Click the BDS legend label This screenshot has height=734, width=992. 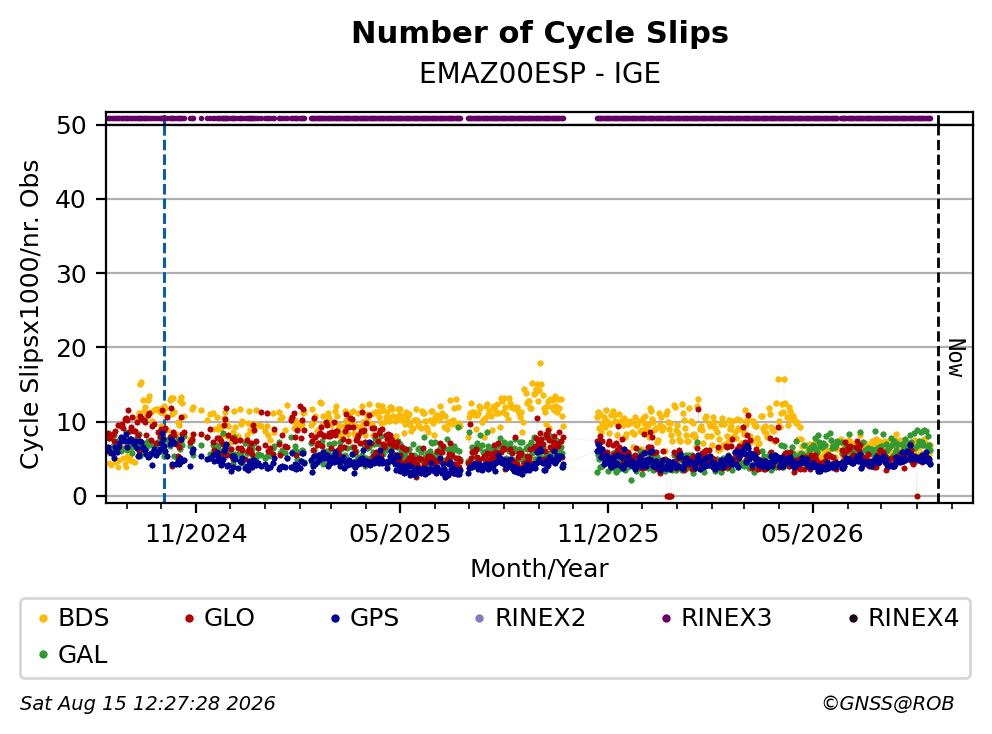click(84, 618)
